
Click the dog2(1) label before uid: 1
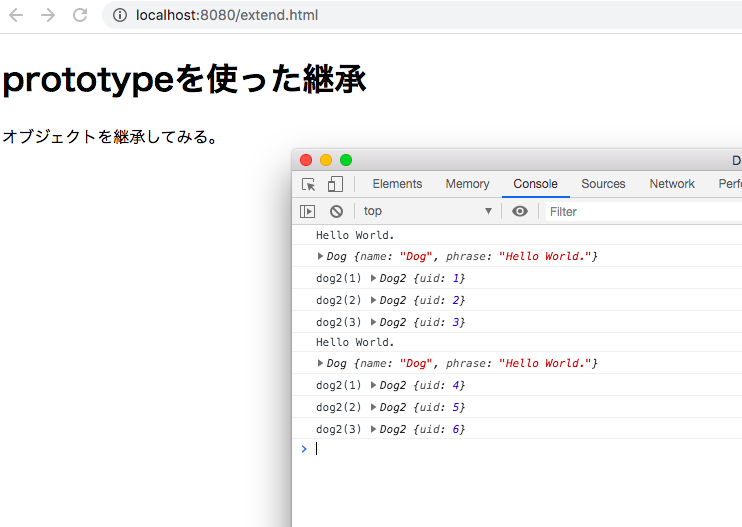(338, 278)
